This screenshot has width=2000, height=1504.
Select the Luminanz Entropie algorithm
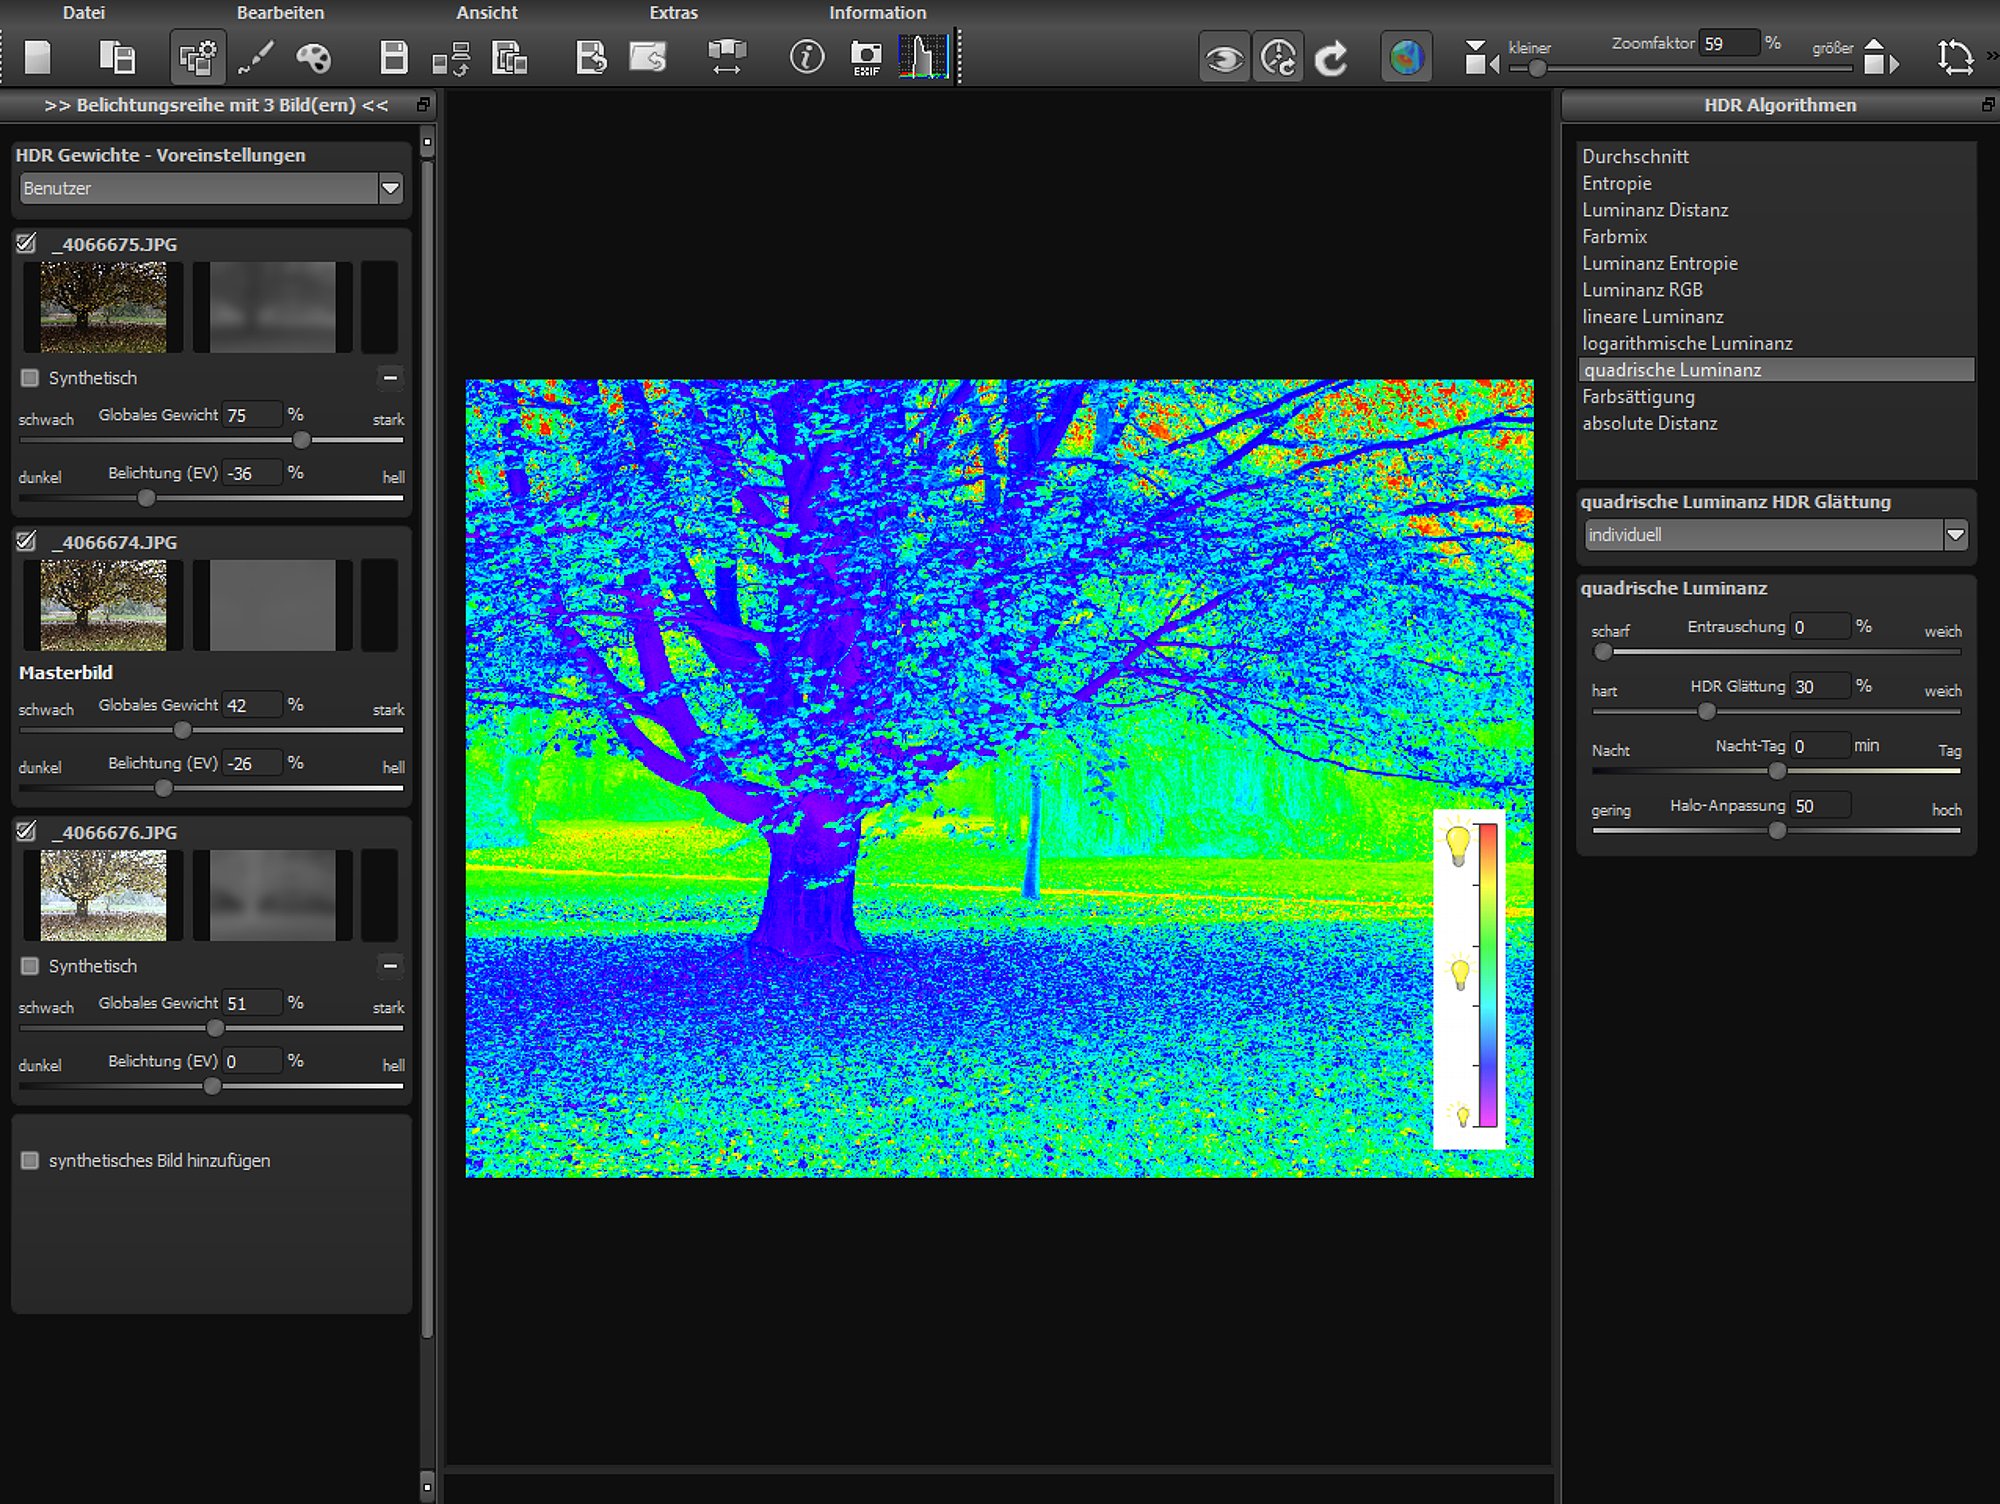click(x=1659, y=263)
